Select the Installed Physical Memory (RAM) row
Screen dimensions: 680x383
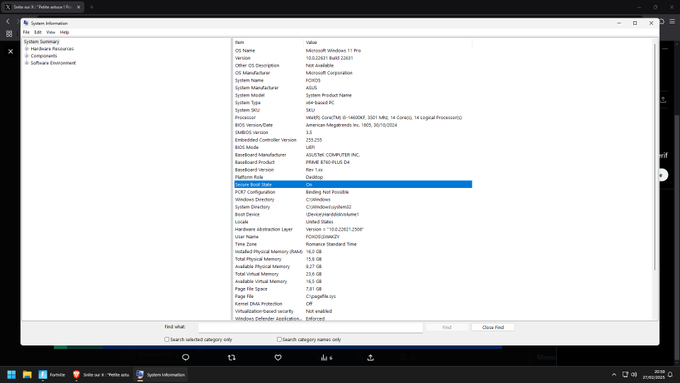click(353, 252)
